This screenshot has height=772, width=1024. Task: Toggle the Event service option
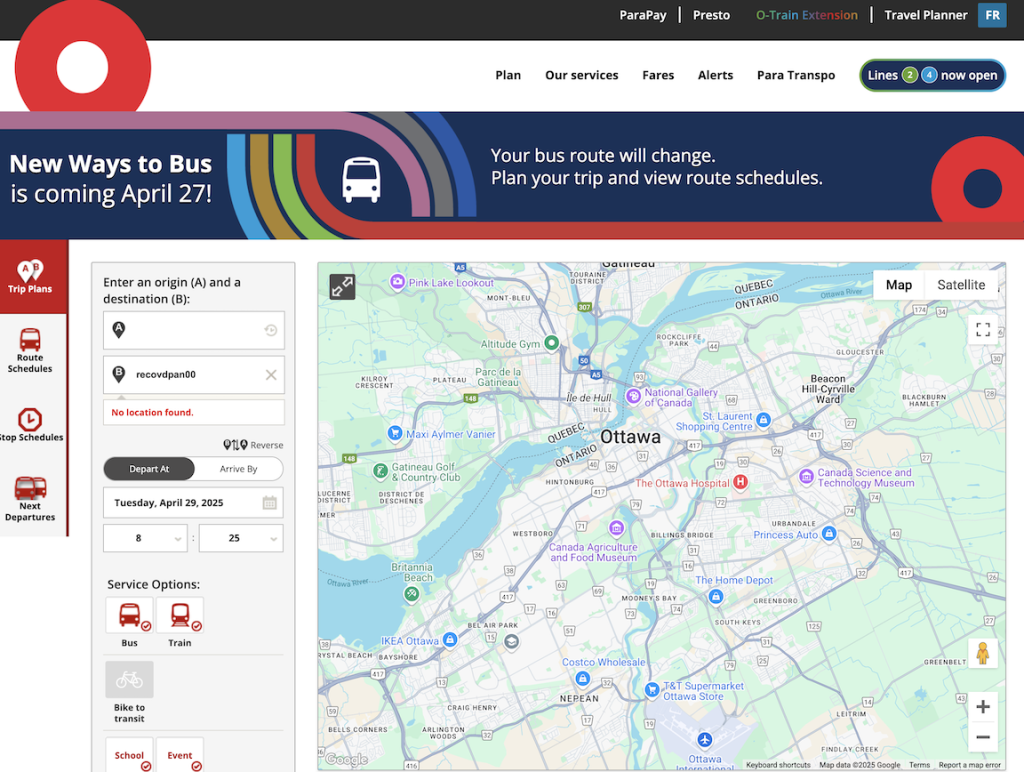[180, 756]
